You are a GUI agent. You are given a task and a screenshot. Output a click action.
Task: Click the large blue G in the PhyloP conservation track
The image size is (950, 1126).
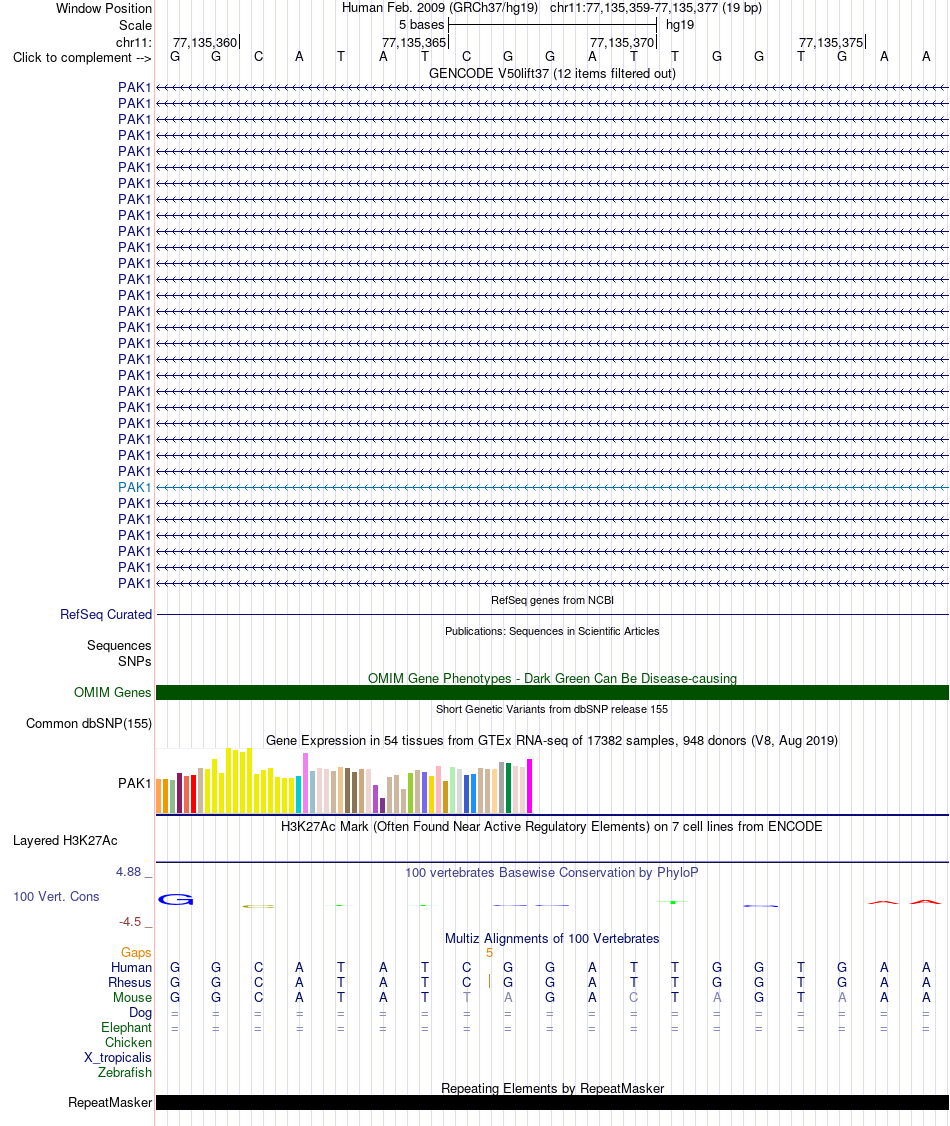pos(175,899)
